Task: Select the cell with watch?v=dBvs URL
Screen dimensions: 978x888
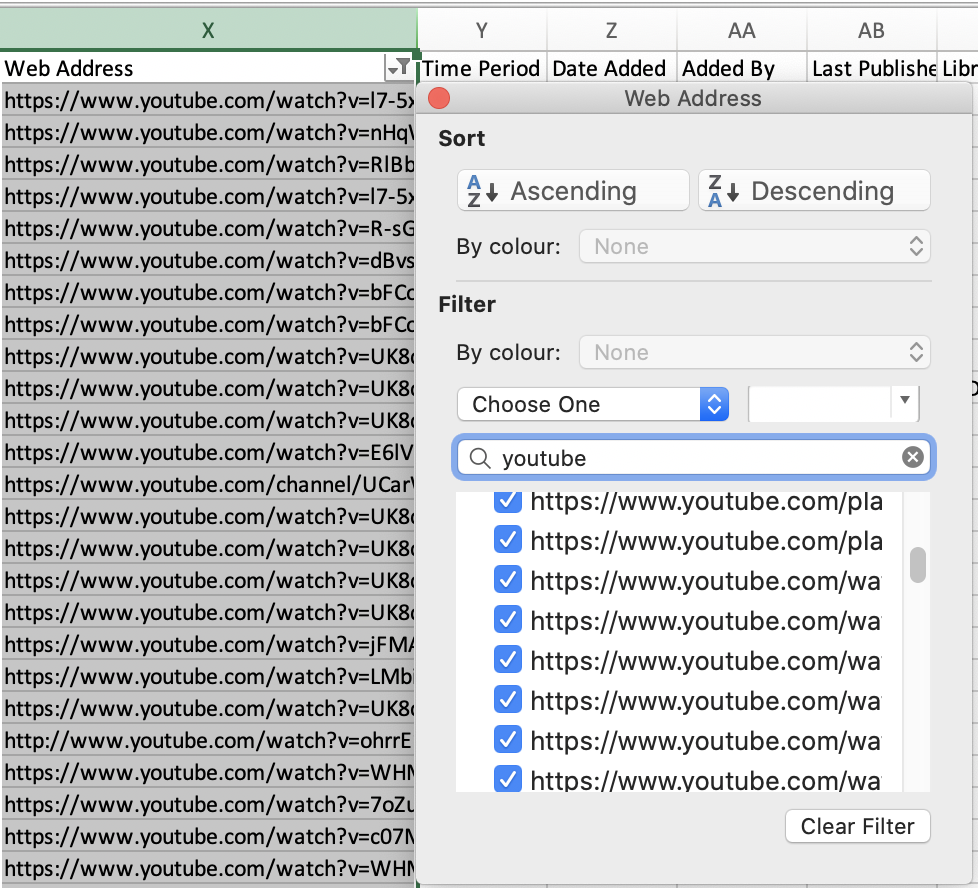Action: click(x=208, y=260)
